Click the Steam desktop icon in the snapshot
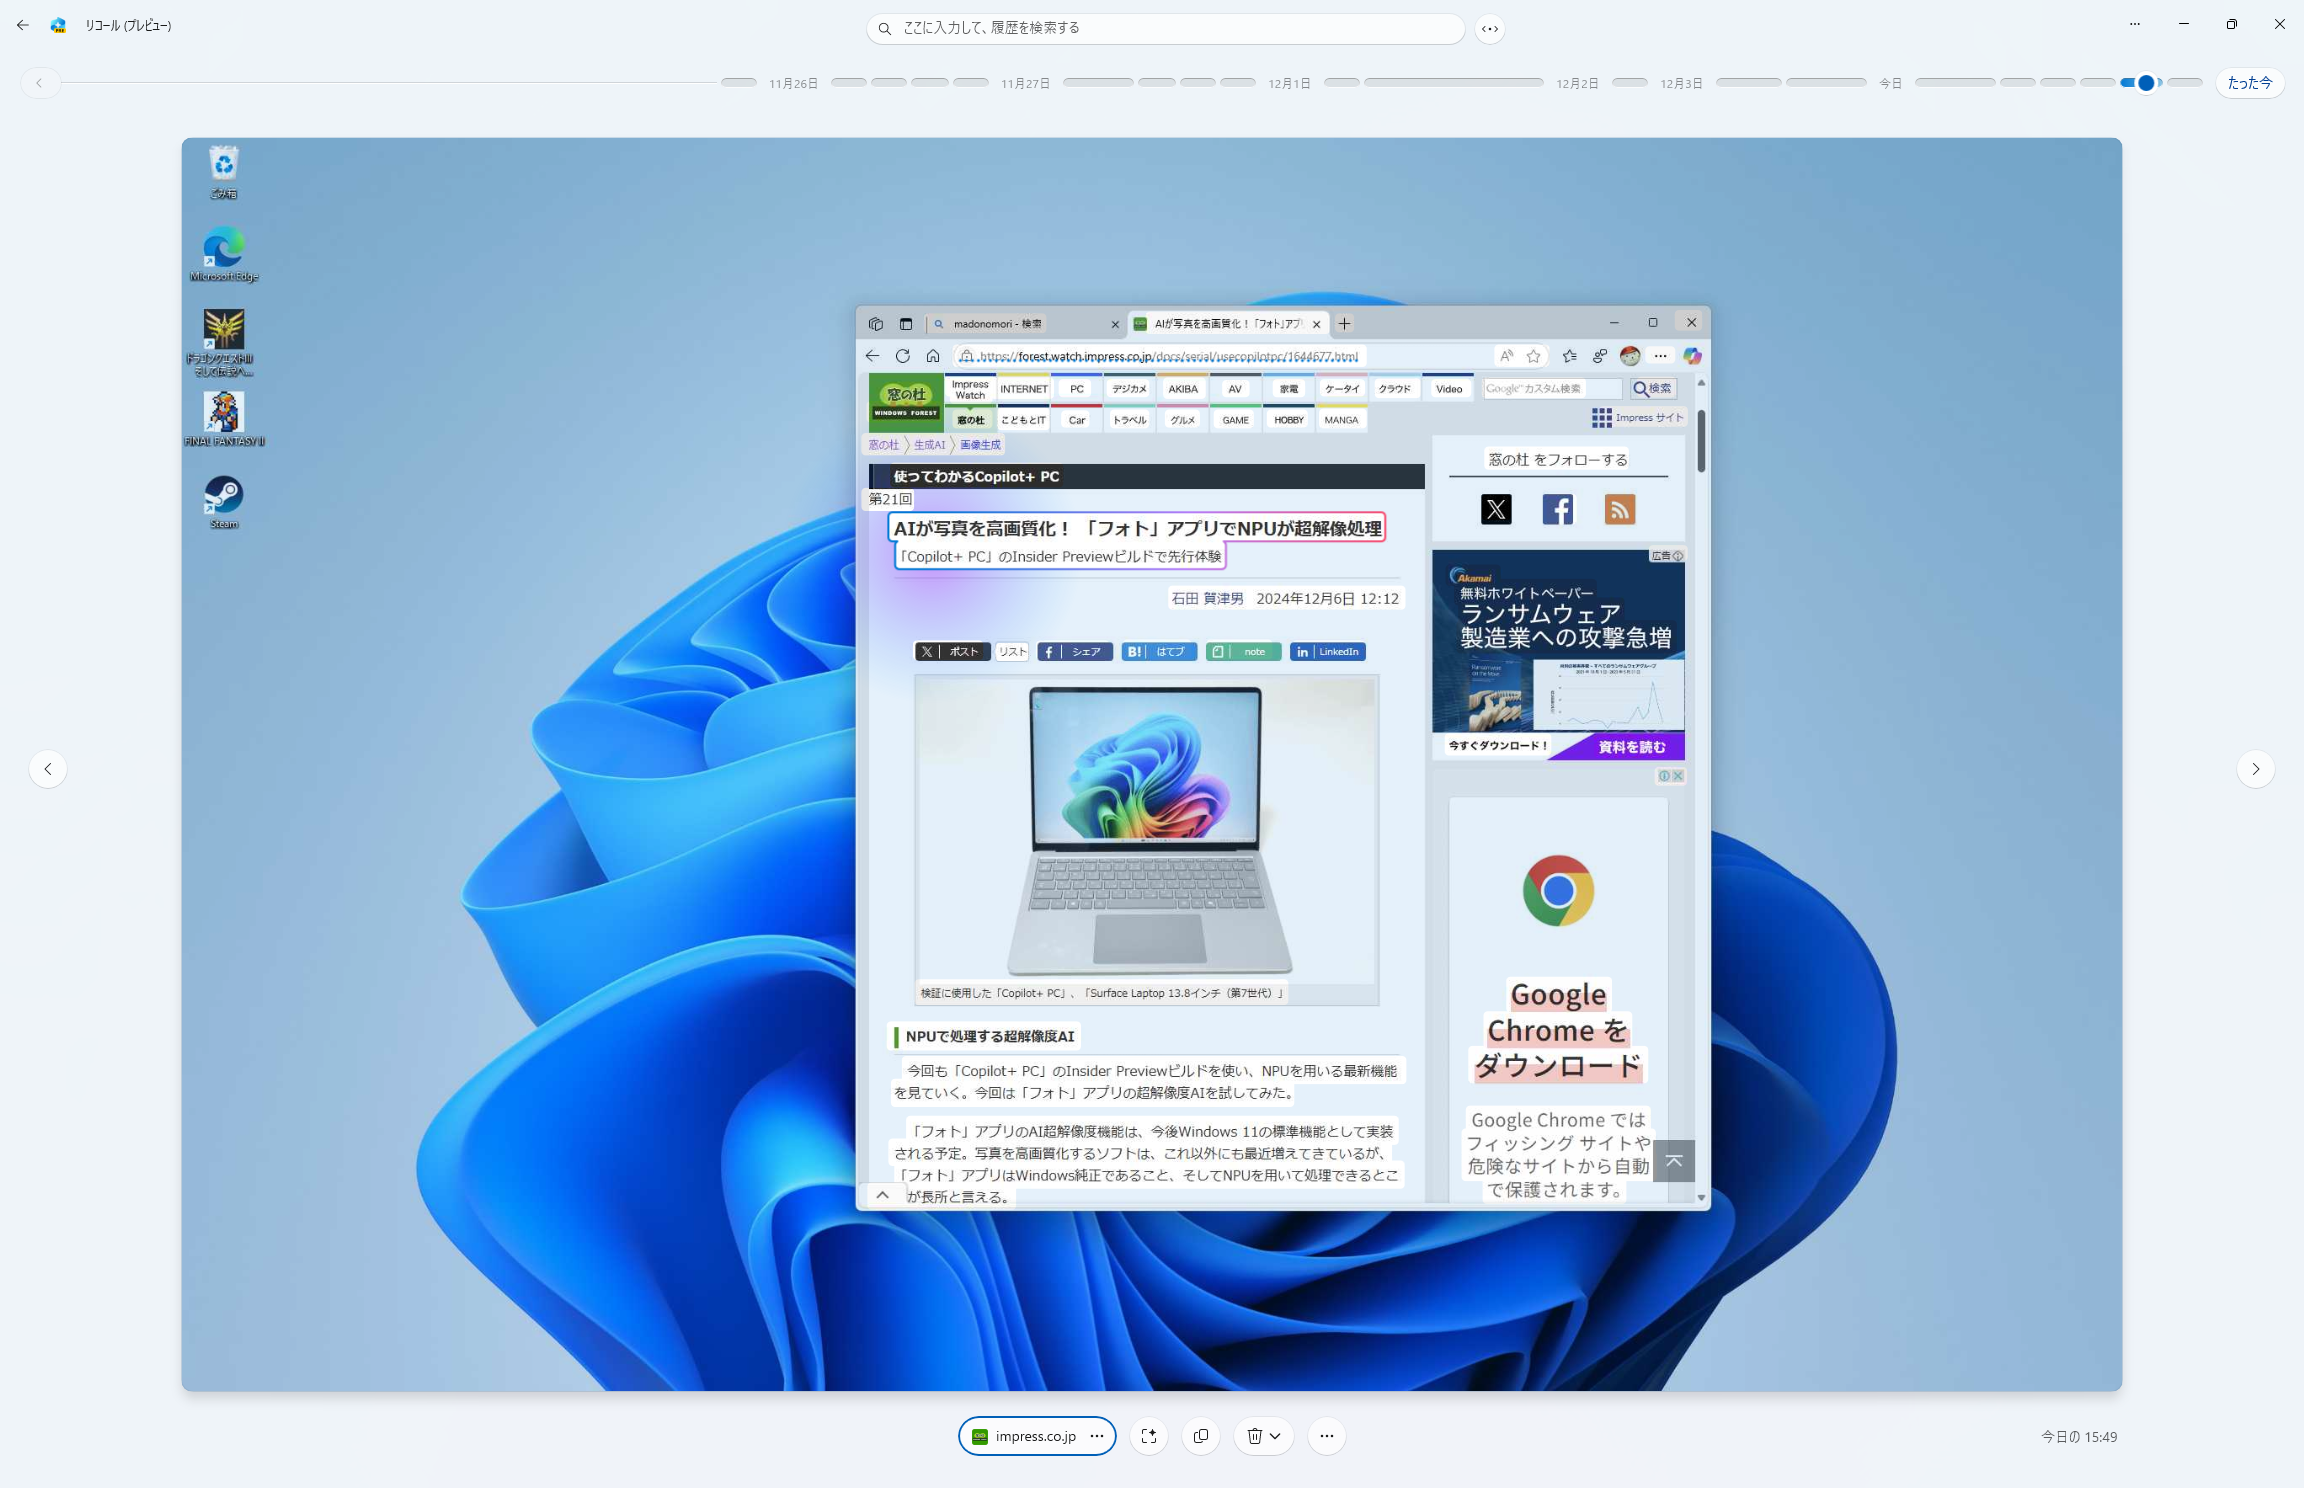Screen dimensions: 2304x1488 click(224, 496)
